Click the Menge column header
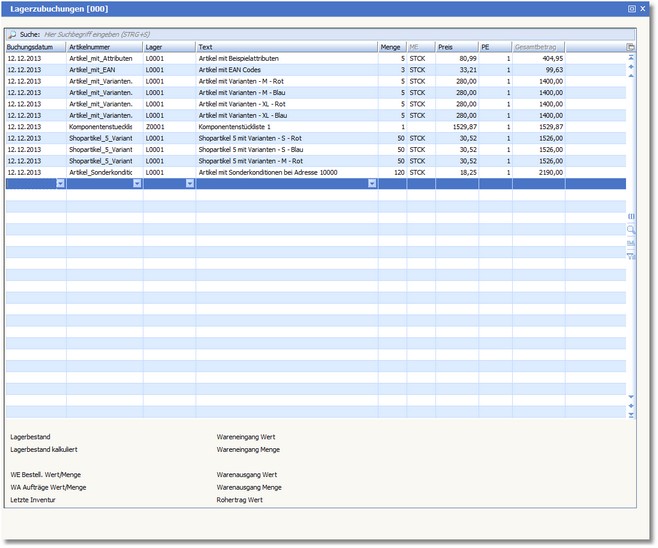The width and height of the screenshot is (658, 548). (x=391, y=47)
